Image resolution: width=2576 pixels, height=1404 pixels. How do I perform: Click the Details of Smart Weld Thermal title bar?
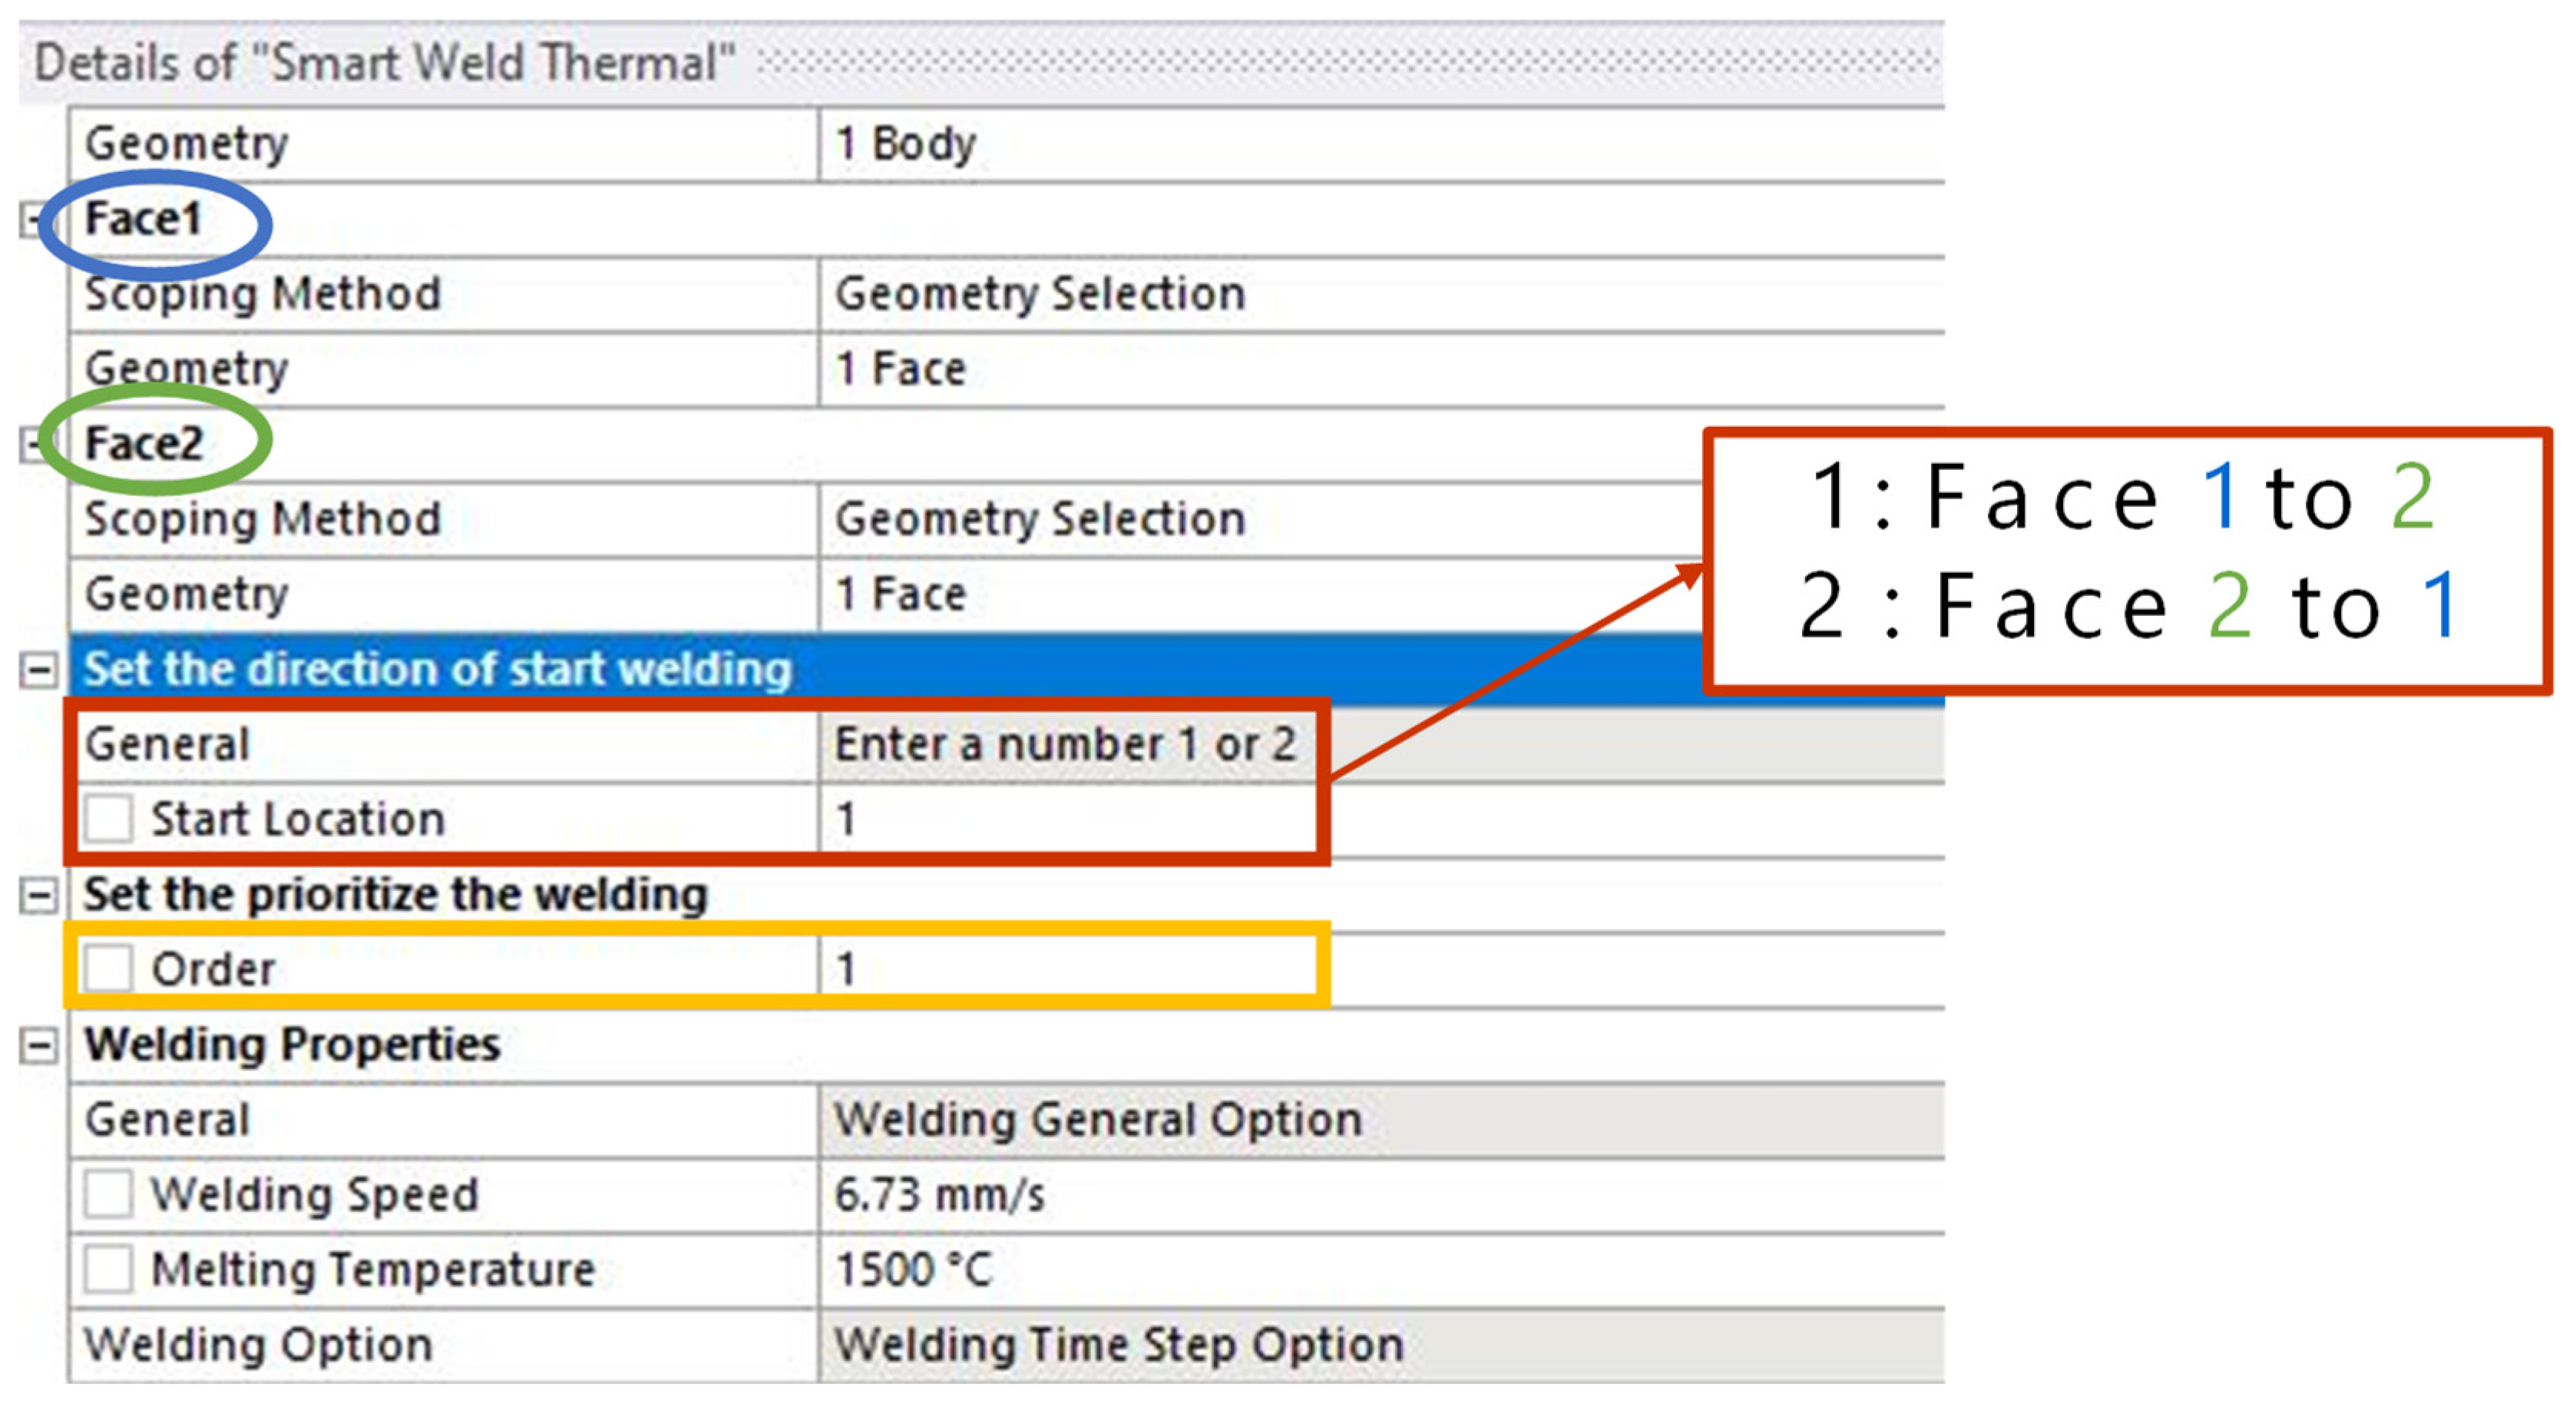tap(385, 63)
